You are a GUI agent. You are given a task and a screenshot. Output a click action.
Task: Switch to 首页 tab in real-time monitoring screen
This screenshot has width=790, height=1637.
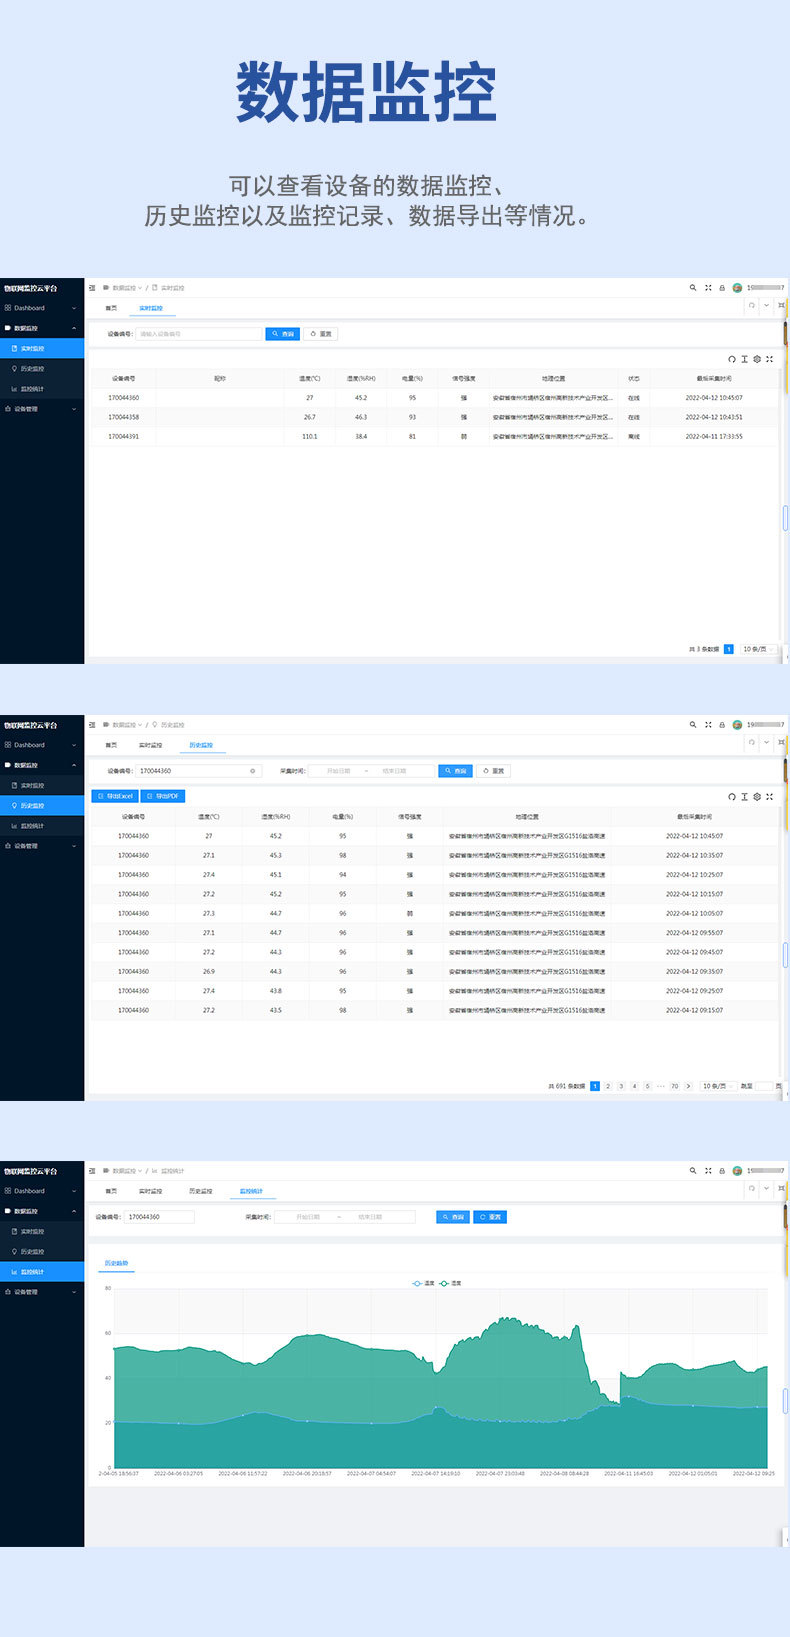[x=111, y=308]
